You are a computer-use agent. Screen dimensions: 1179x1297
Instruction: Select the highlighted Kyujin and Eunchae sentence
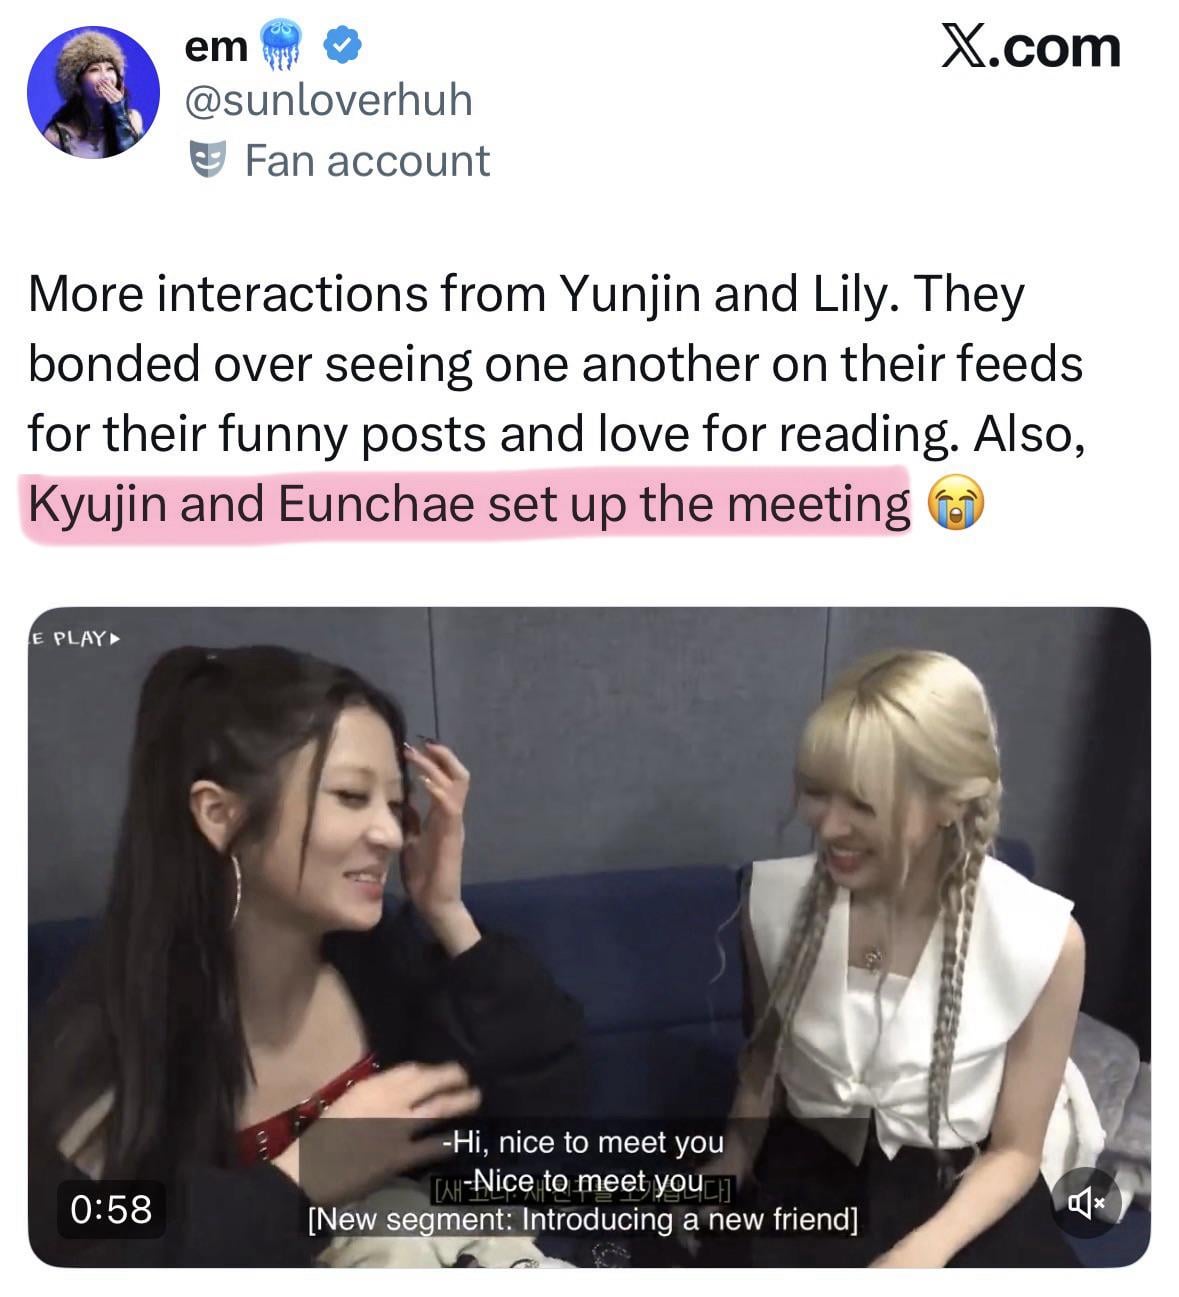click(469, 503)
